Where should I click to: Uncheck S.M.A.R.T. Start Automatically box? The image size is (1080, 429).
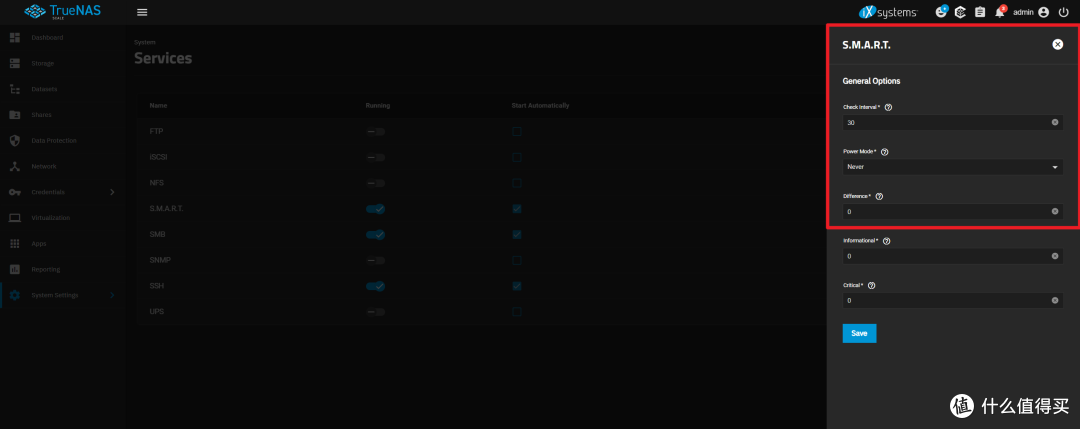click(517, 209)
